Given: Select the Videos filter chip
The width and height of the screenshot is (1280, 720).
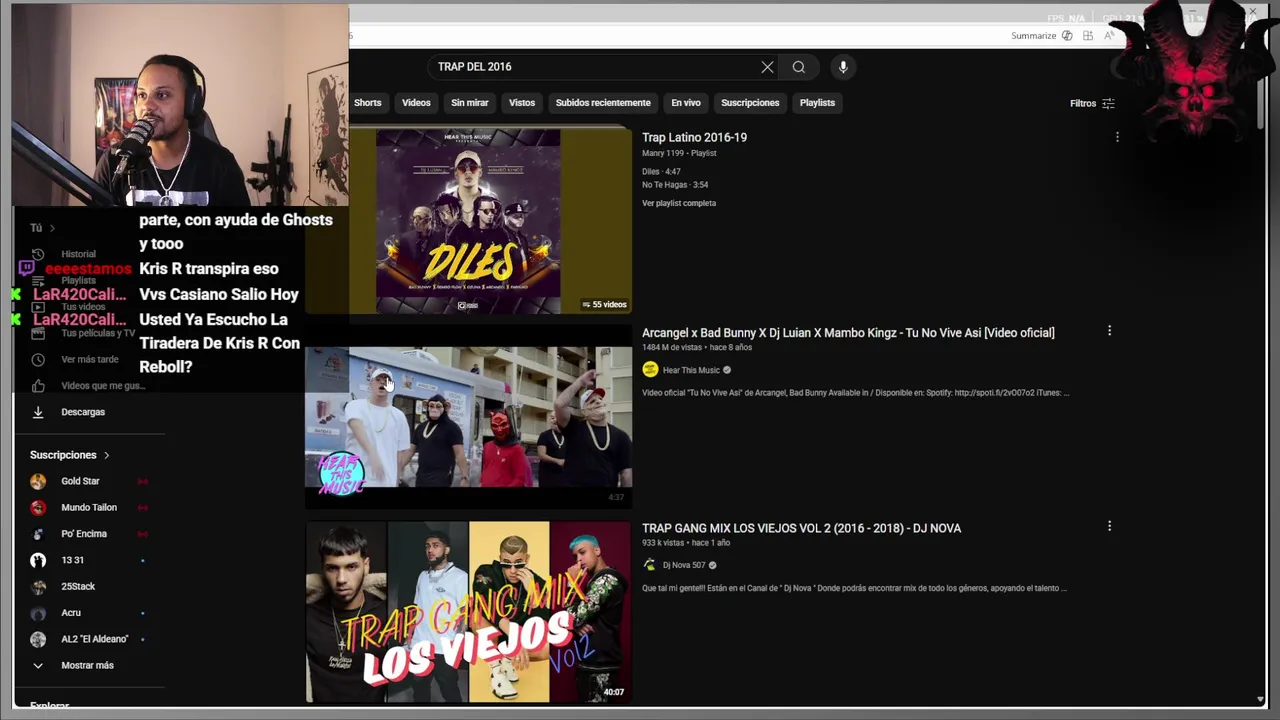Looking at the screenshot, I should (416, 103).
